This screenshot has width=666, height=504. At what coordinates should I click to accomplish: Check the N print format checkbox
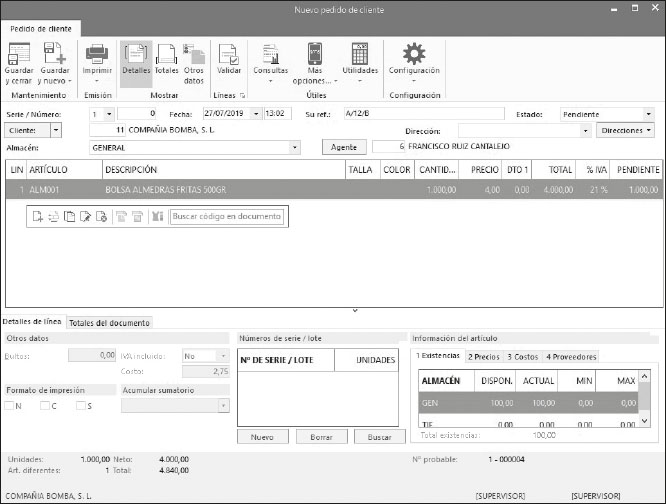click(x=9, y=406)
